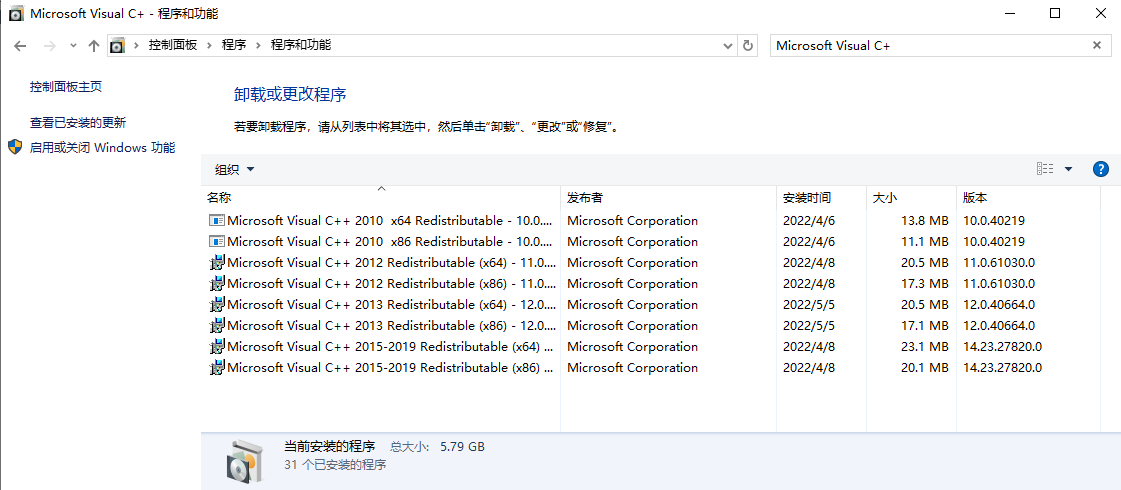
Task: Open the more view options dropdown arrow
Action: click(1068, 169)
